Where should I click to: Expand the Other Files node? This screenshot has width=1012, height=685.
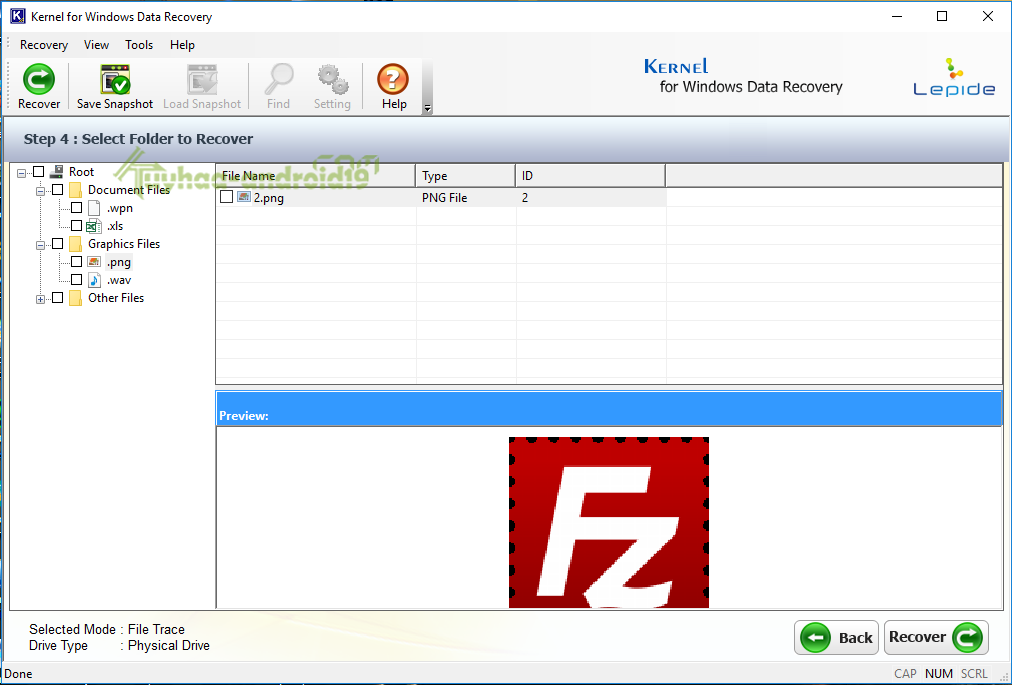[x=40, y=300]
